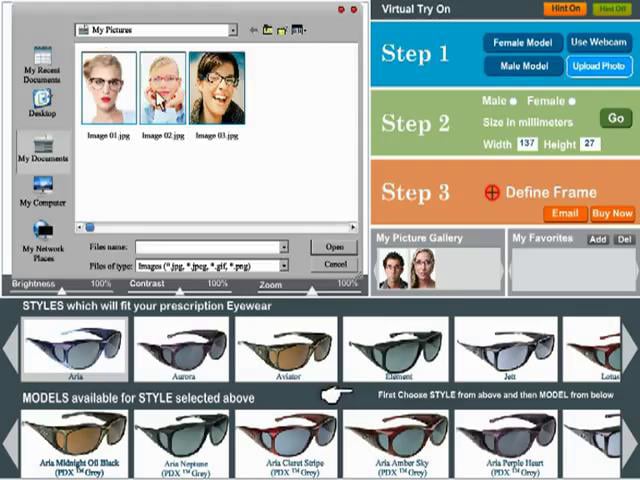
Task: Create new folder icon in file dialog
Action: pos(282,30)
